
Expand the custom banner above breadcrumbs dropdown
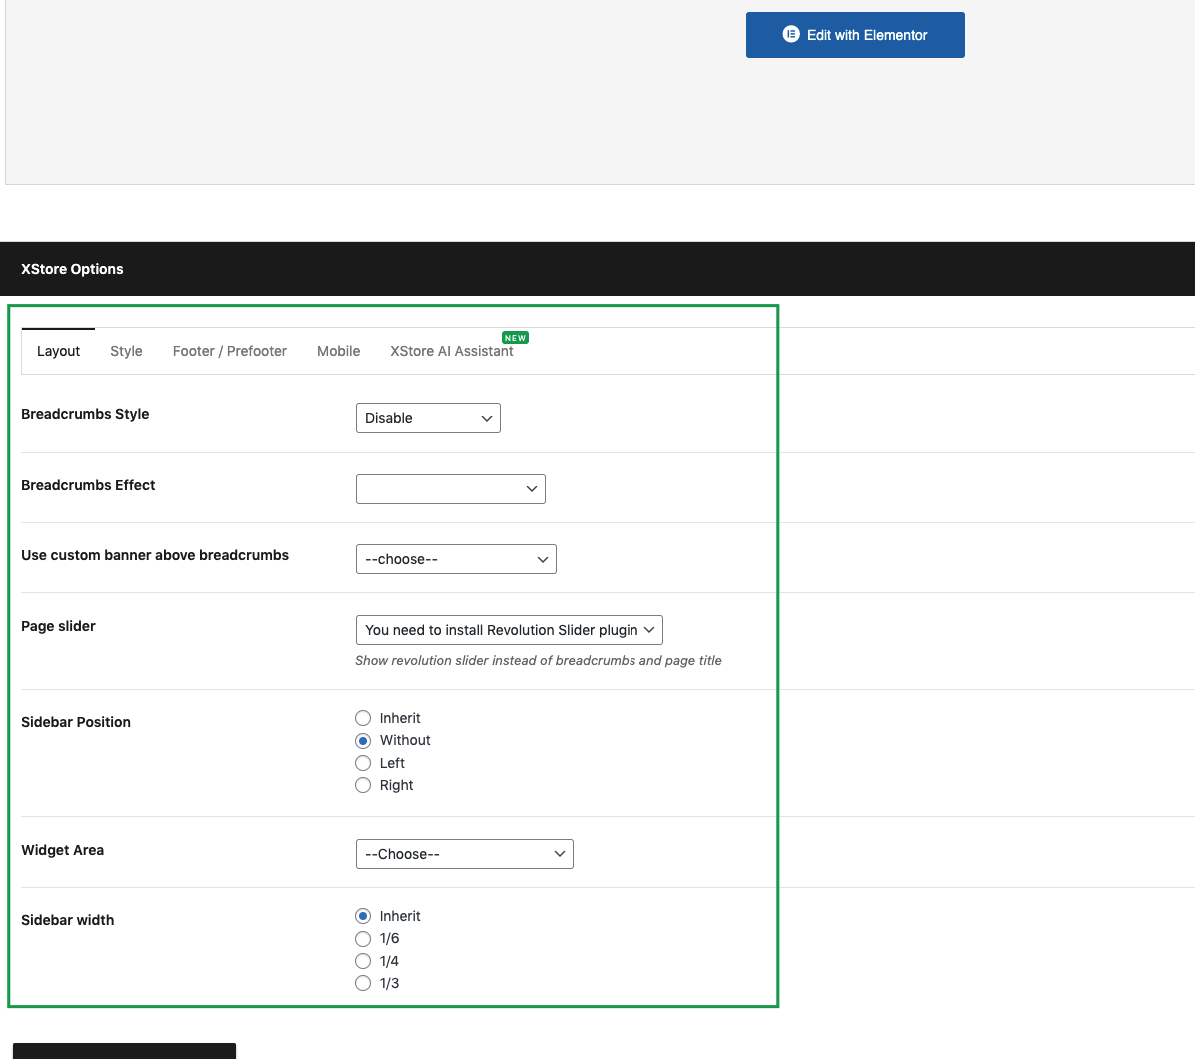(x=456, y=559)
